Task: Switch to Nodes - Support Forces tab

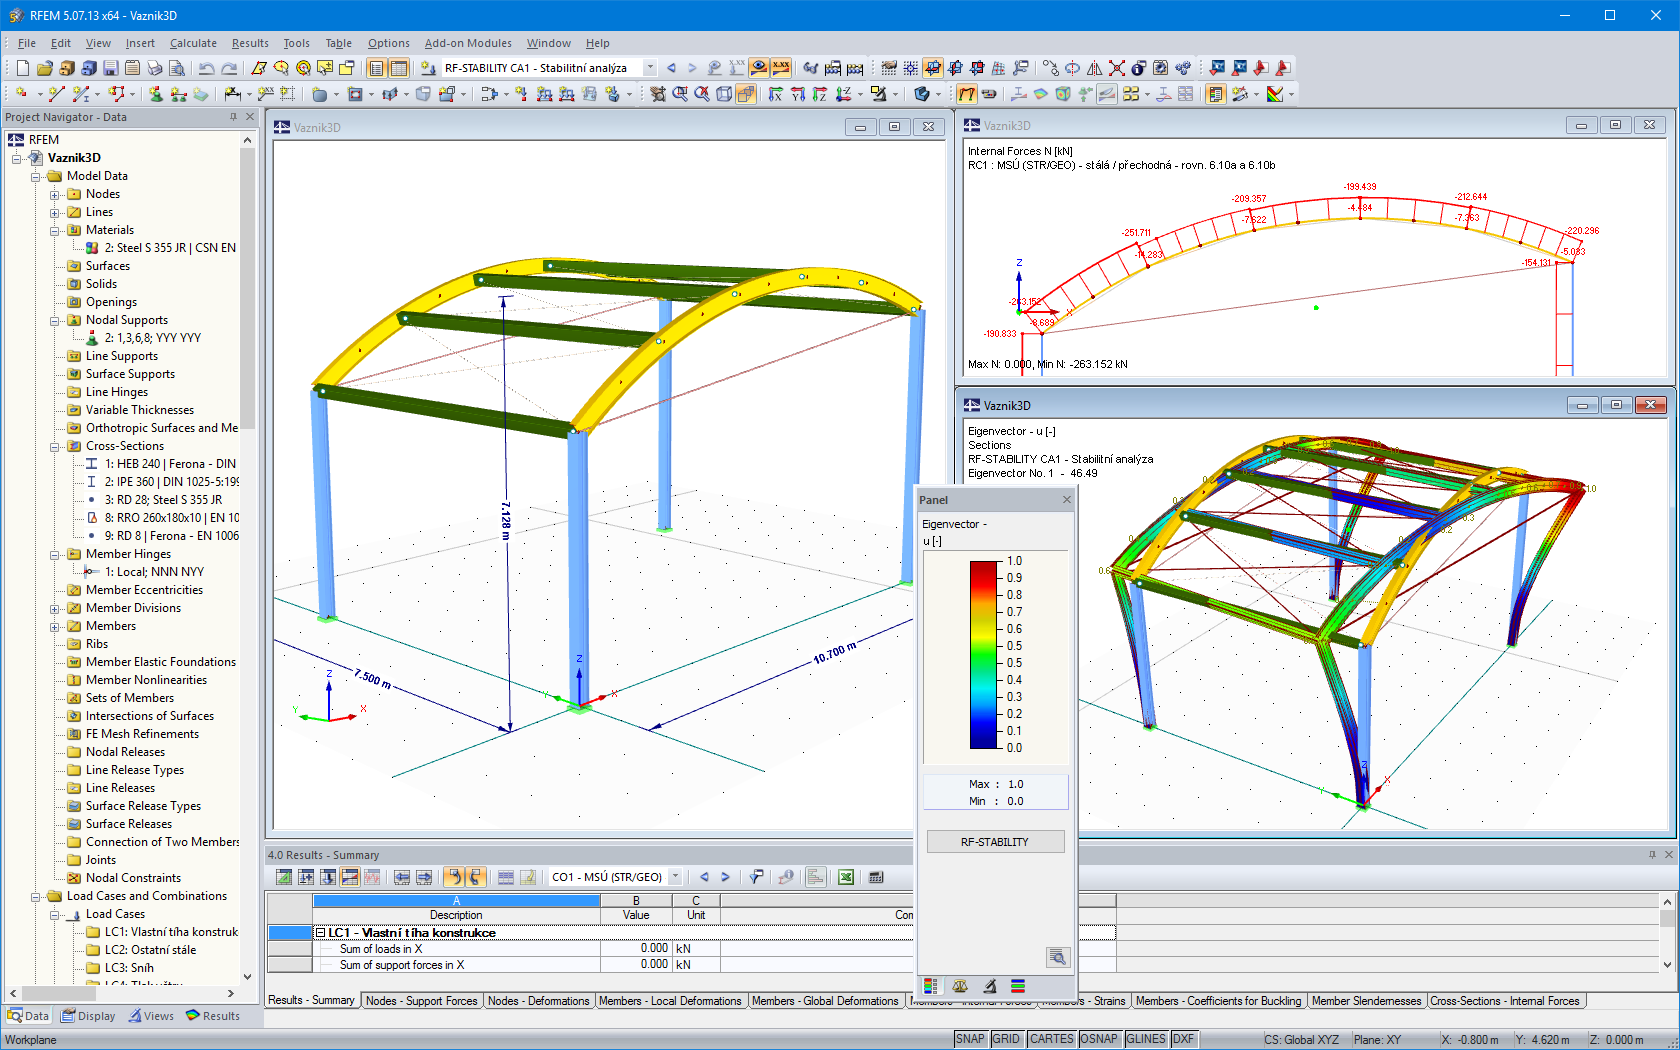Action: point(421,1001)
